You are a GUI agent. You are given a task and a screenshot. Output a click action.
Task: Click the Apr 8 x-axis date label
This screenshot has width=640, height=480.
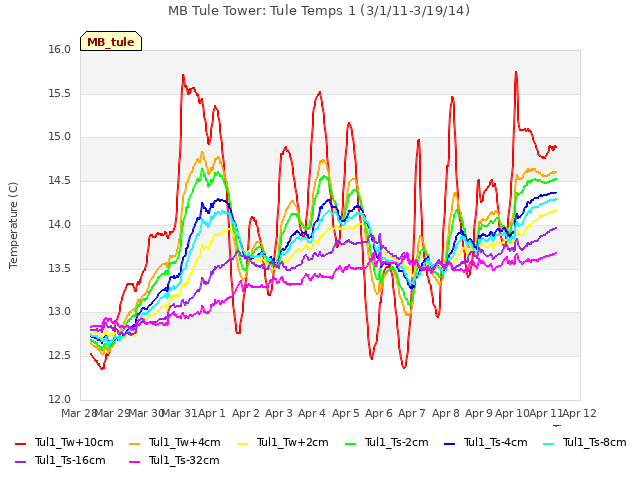point(446,413)
